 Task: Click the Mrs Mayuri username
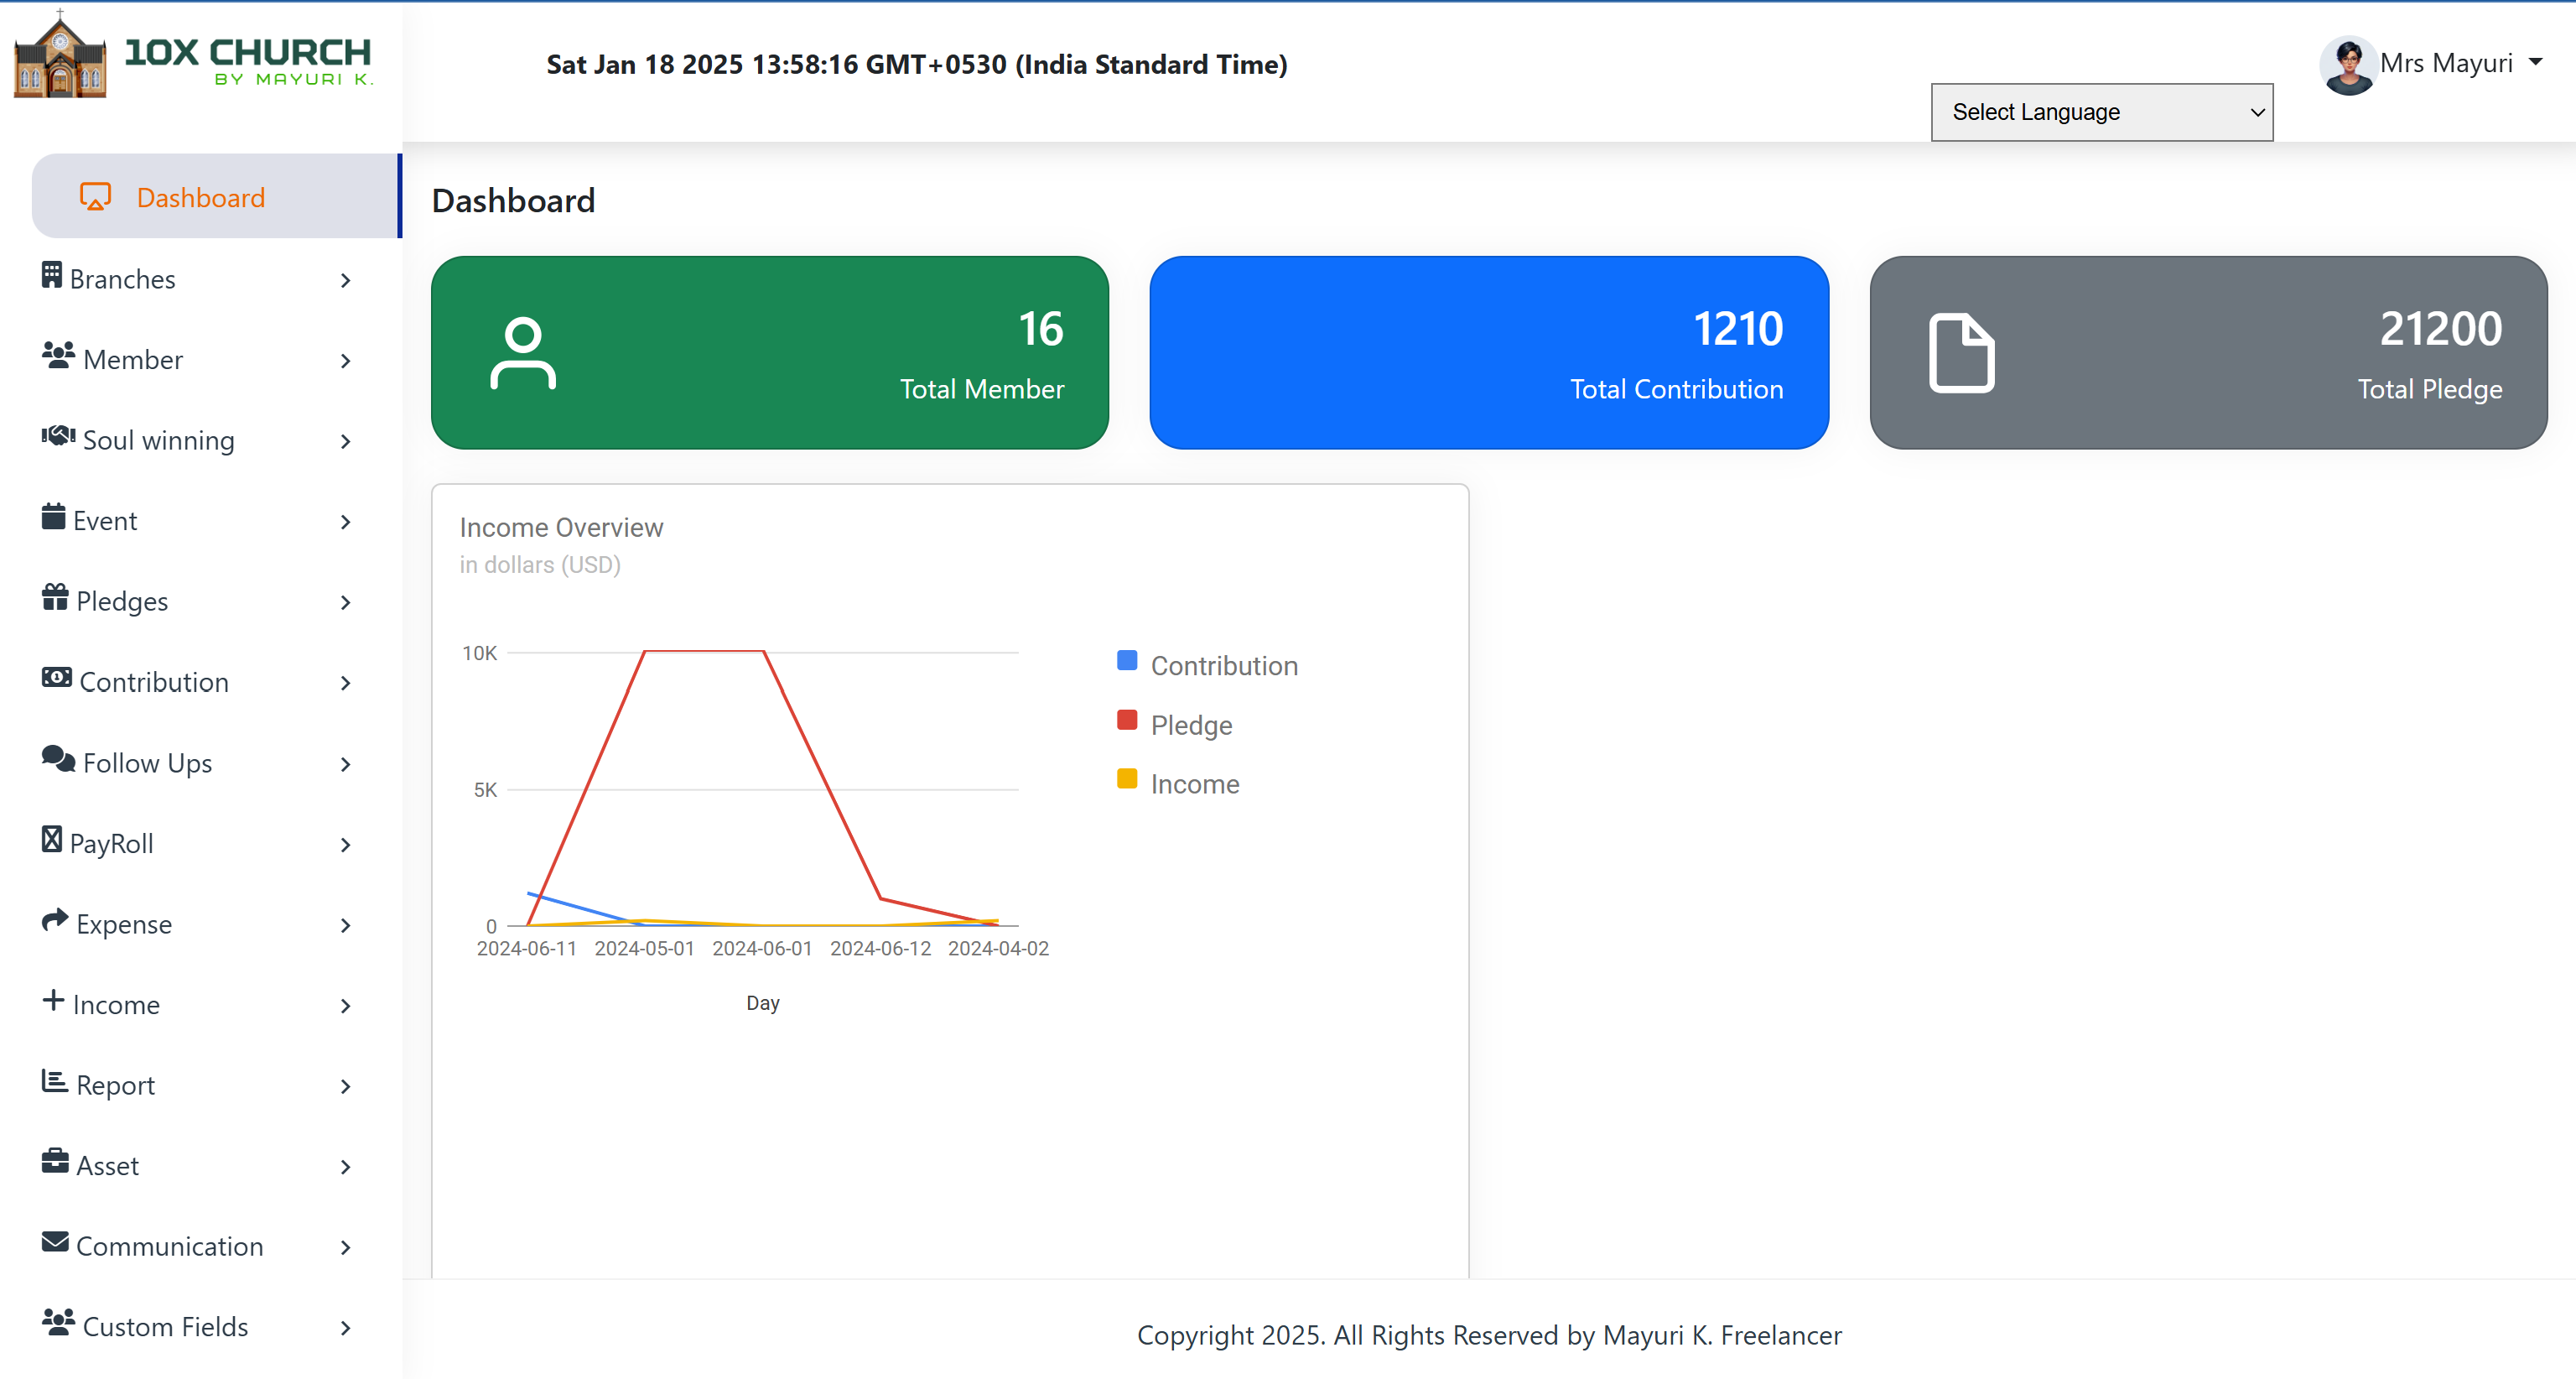click(2446, 63)
